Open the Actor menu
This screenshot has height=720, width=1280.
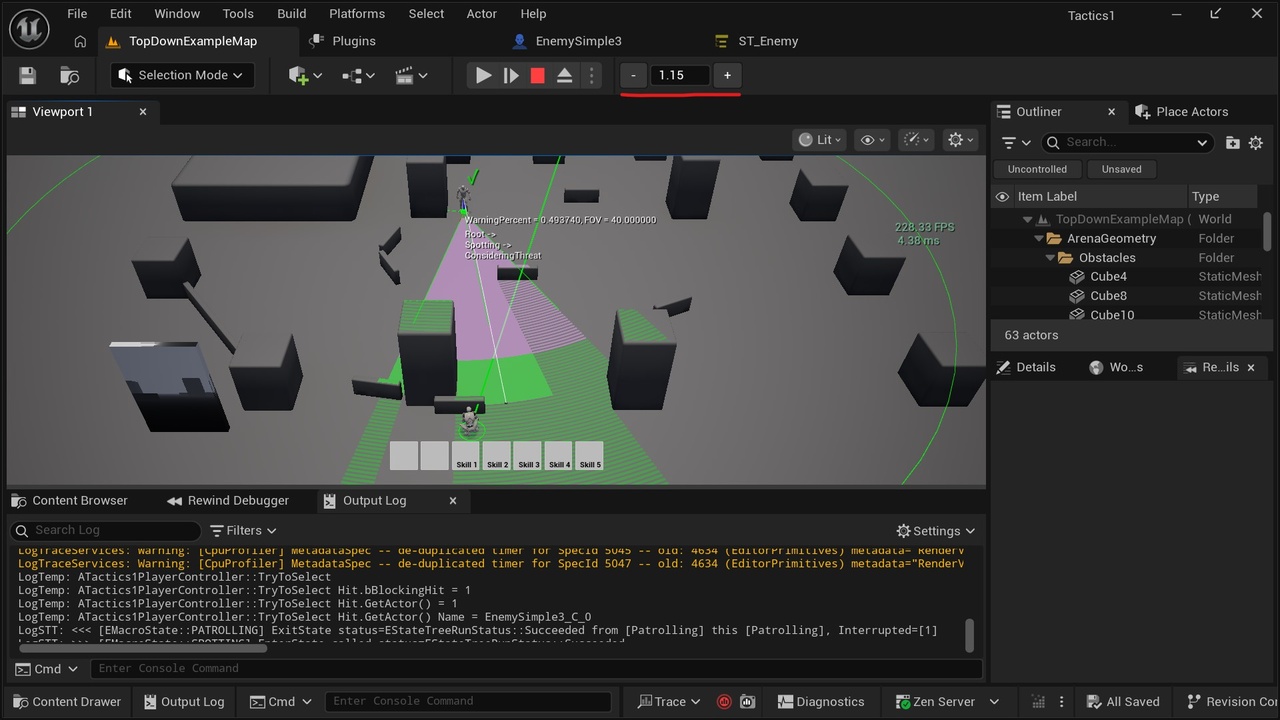[x=481, y=13]
